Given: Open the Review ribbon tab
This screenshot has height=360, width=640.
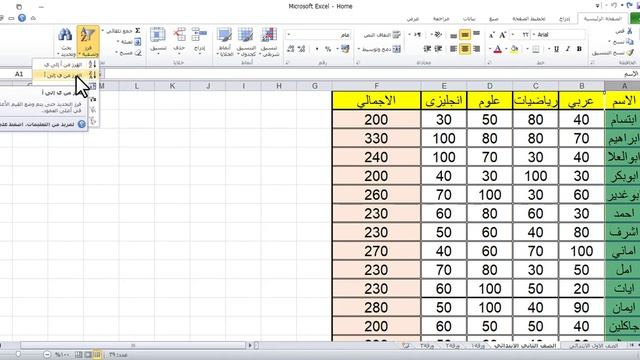Looking at the screenshot, I should [441, 19].
